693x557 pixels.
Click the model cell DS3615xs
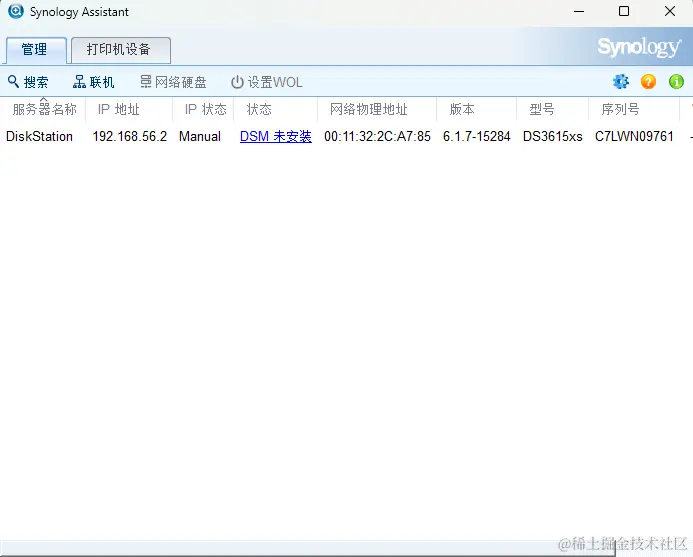552,137
